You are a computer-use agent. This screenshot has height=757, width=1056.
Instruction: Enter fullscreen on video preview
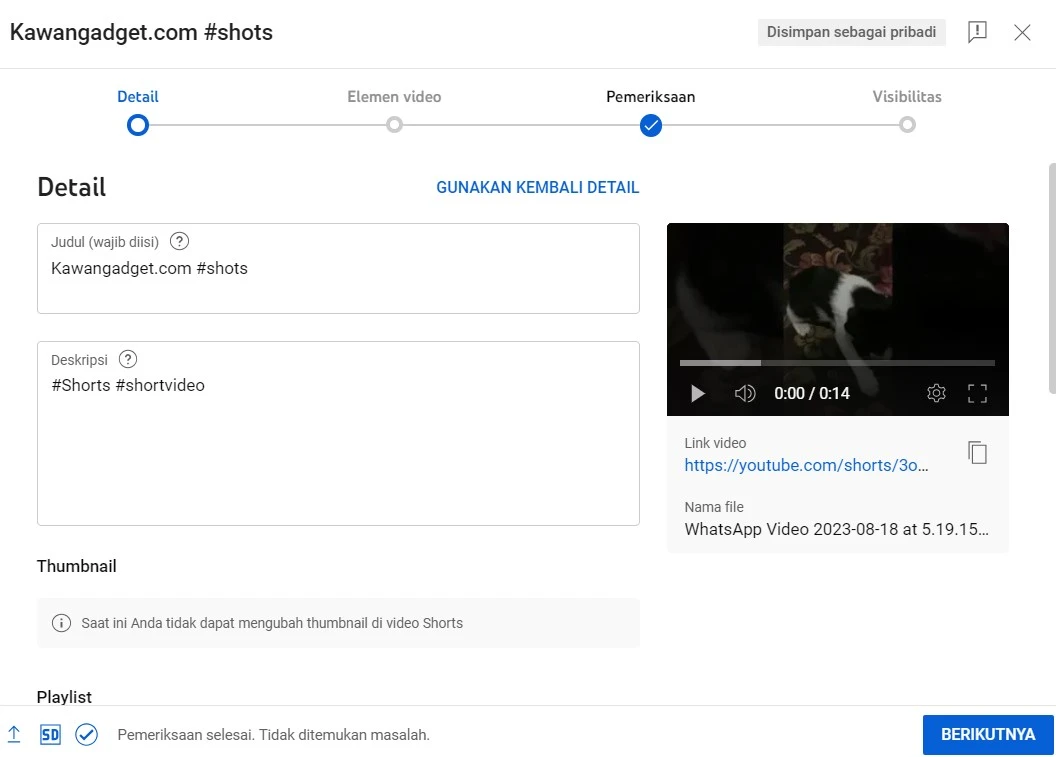pos(977,393)
